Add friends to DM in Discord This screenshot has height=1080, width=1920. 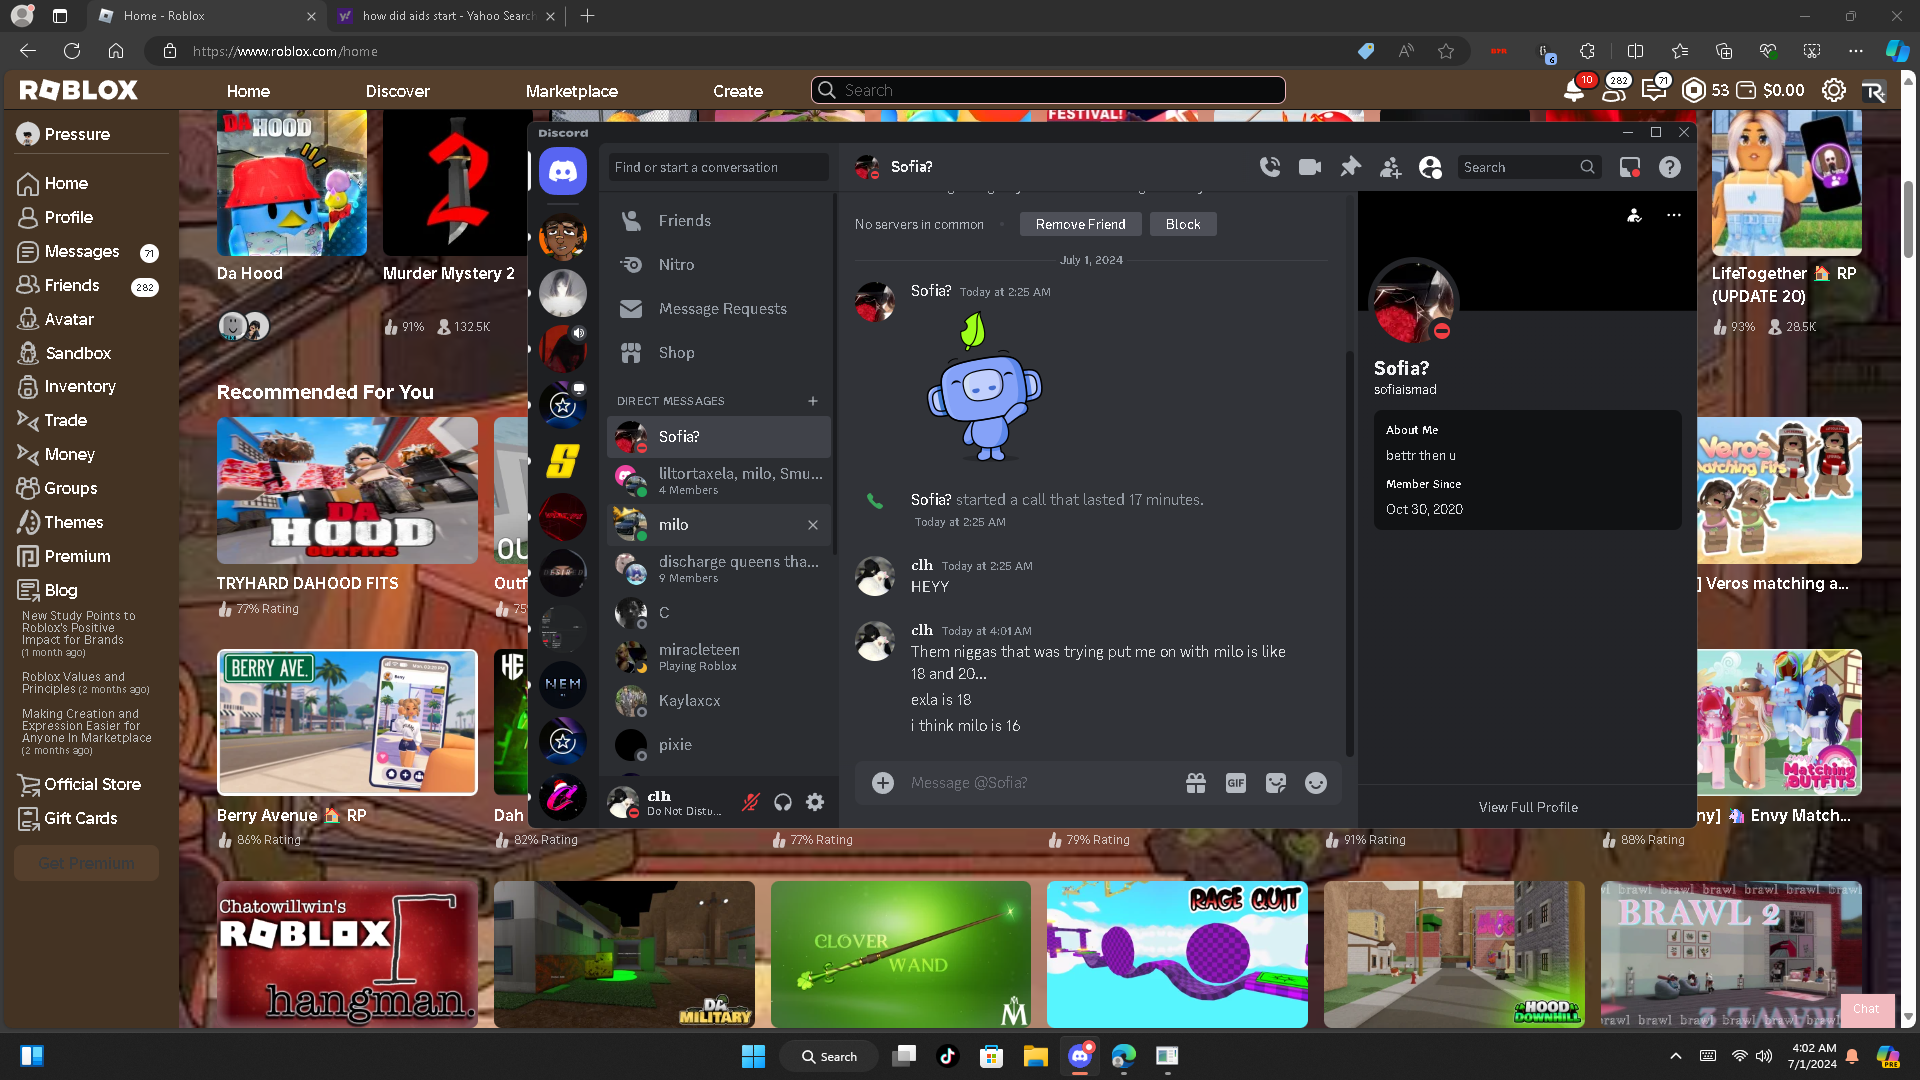[x=1390, y=167]
